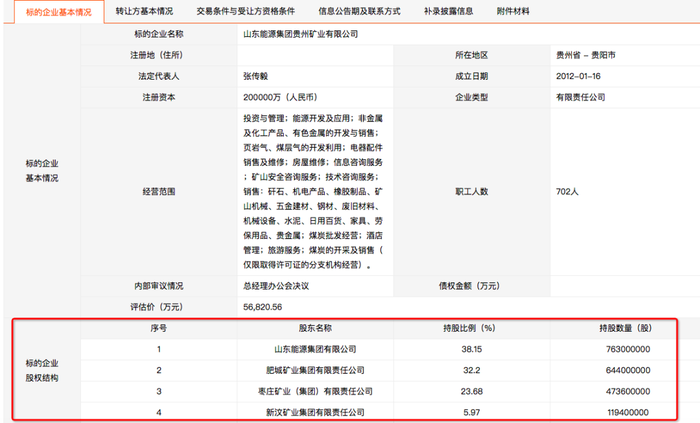700x423 pixels.
Task: Select company name 山东能源集团贵州矿业有限公司
Action: coord(300,34)
